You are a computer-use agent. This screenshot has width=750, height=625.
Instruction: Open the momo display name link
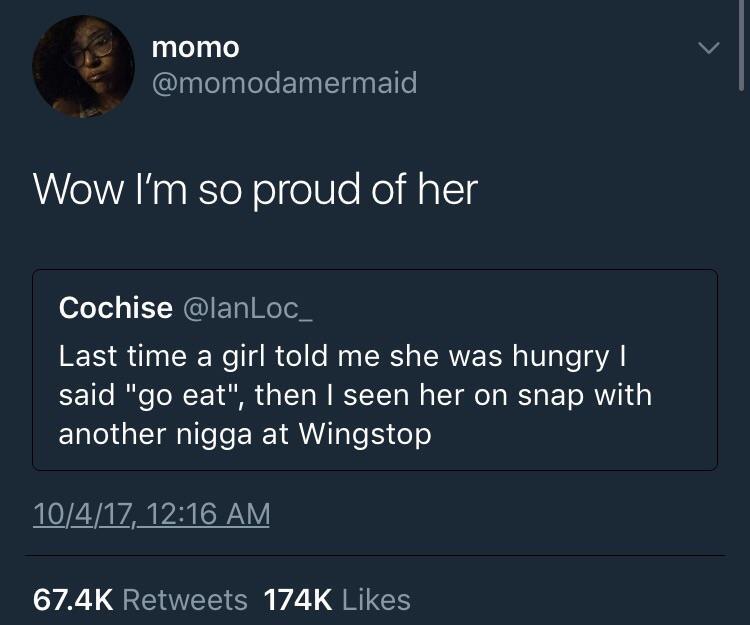coord(195,46)
